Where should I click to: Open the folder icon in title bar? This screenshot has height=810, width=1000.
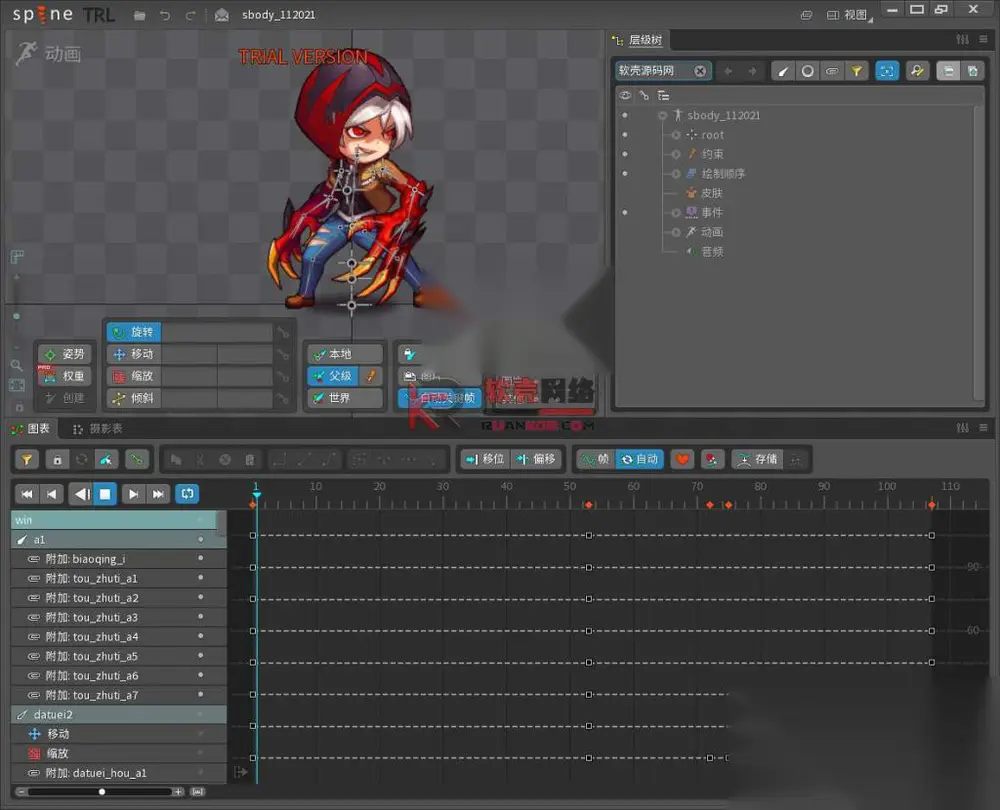140,15
